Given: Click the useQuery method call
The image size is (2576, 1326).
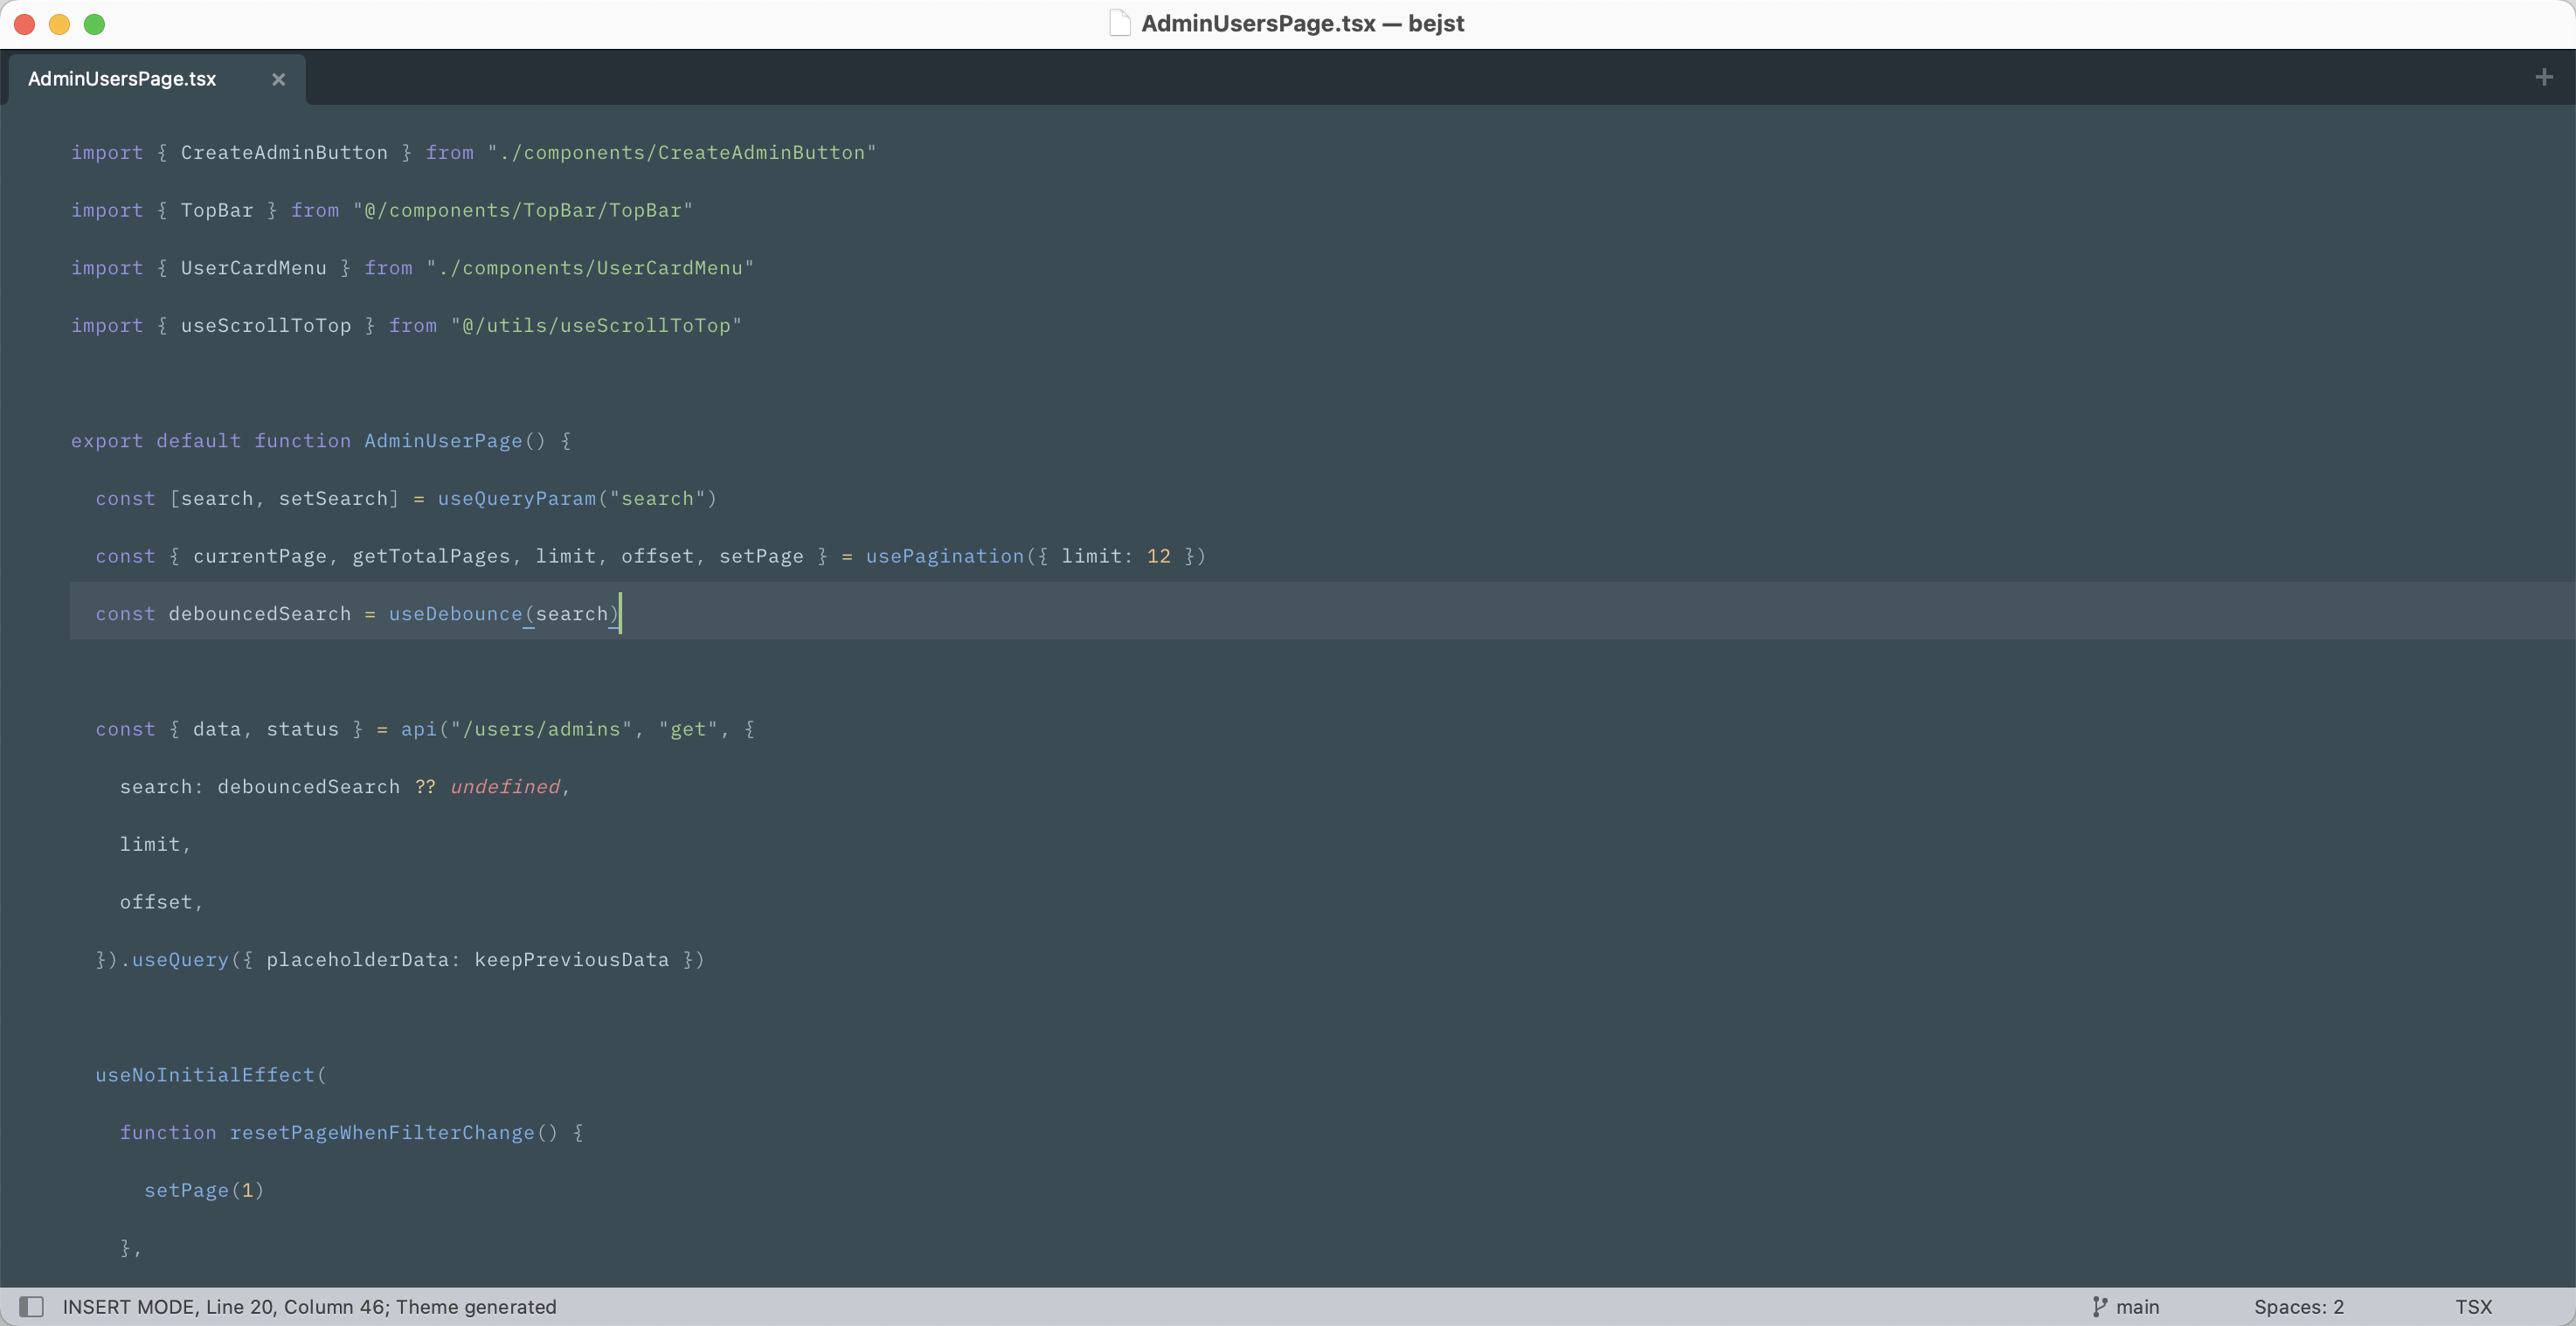Looking at the screenshot, I should tap(180, 960).
